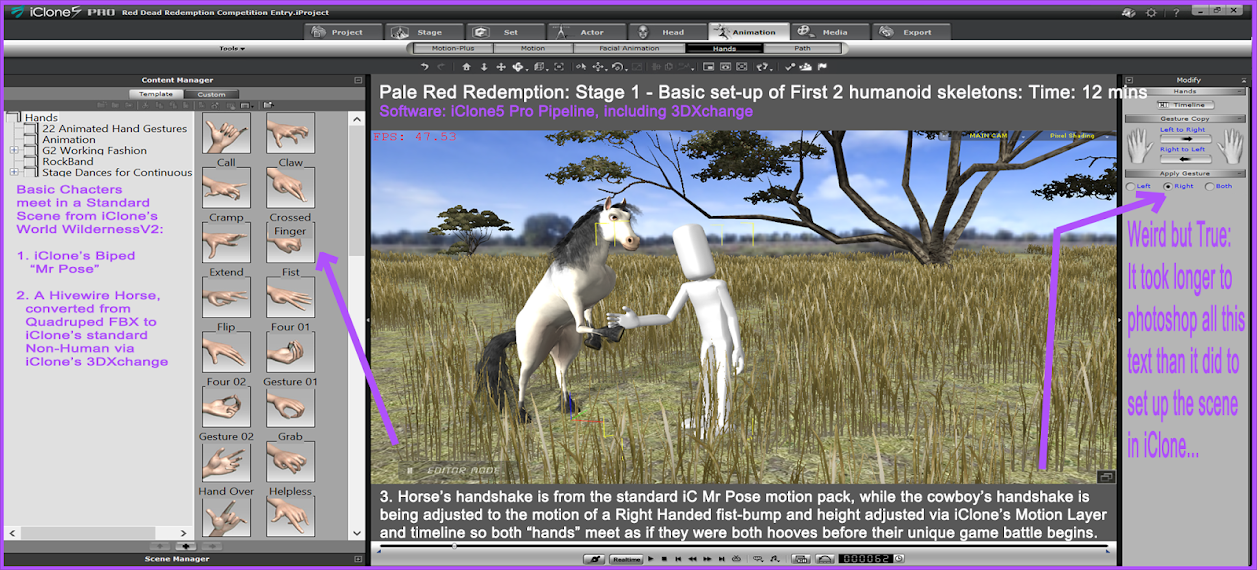Select the Move object cross-arrows tool
Screen dimensions: 1257x570
click(x=598, y=67)
